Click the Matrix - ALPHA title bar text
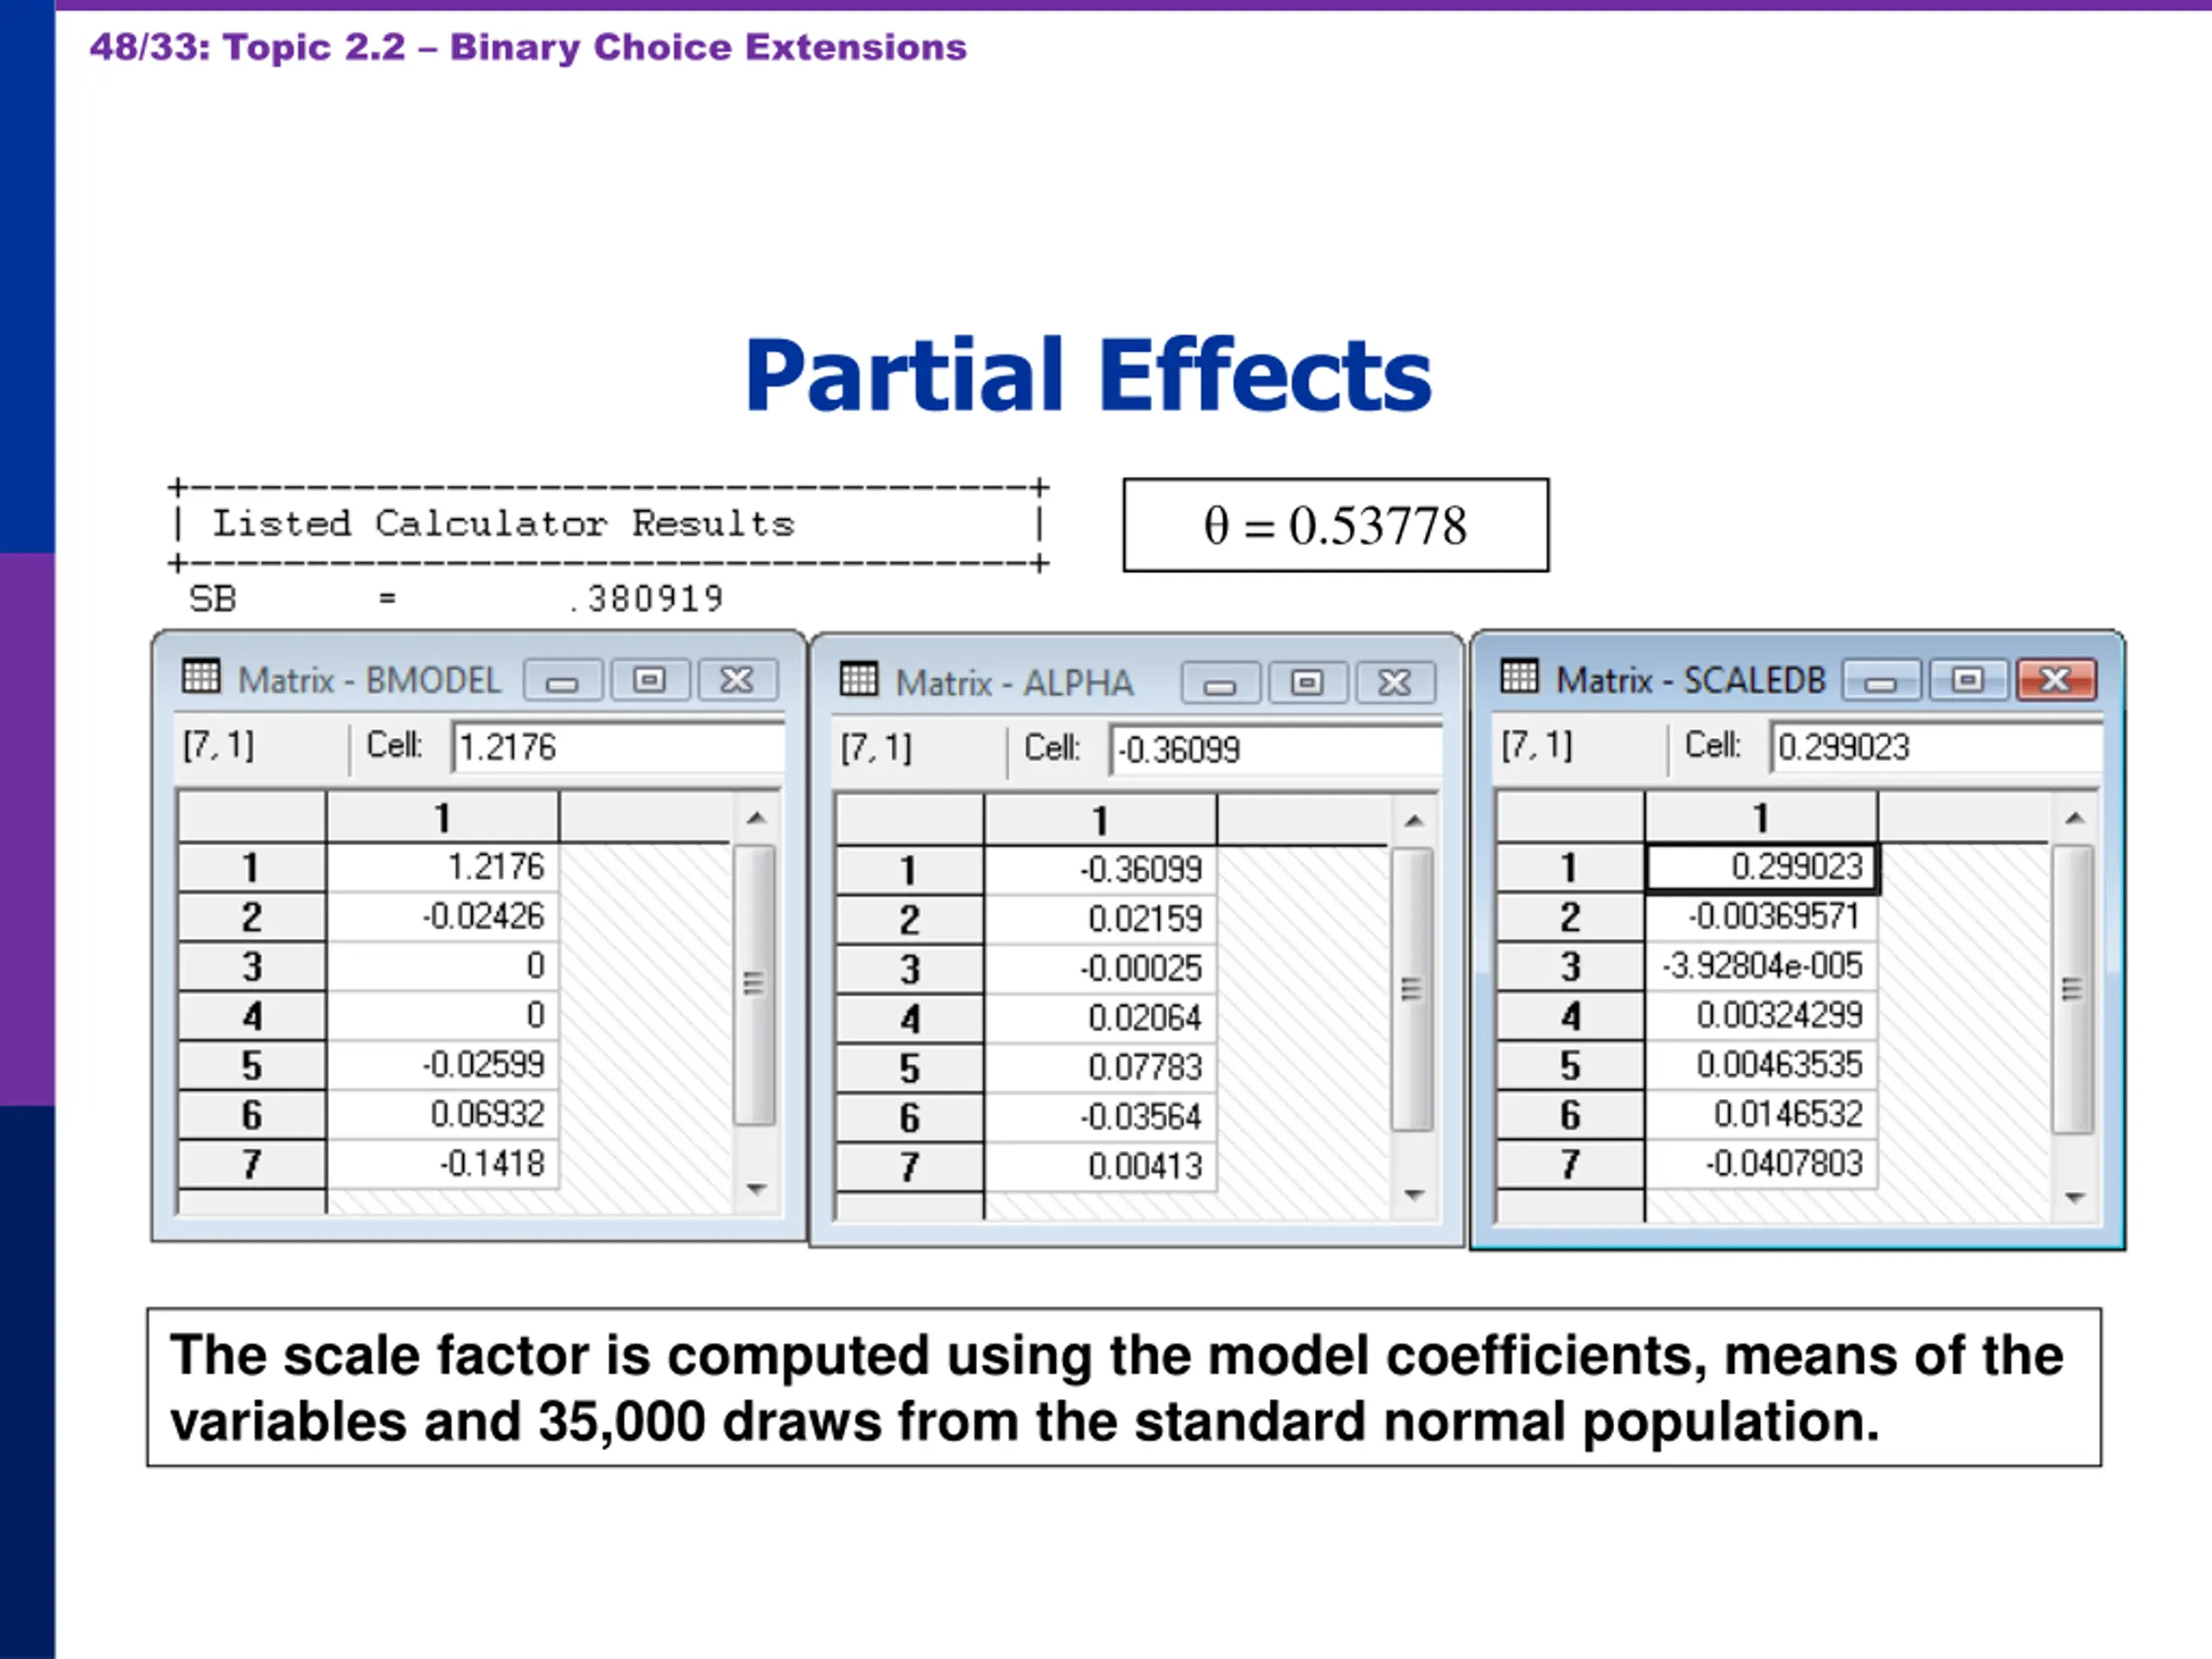Viewport: 2212px width, 1659px height. tap(1014, 683)
